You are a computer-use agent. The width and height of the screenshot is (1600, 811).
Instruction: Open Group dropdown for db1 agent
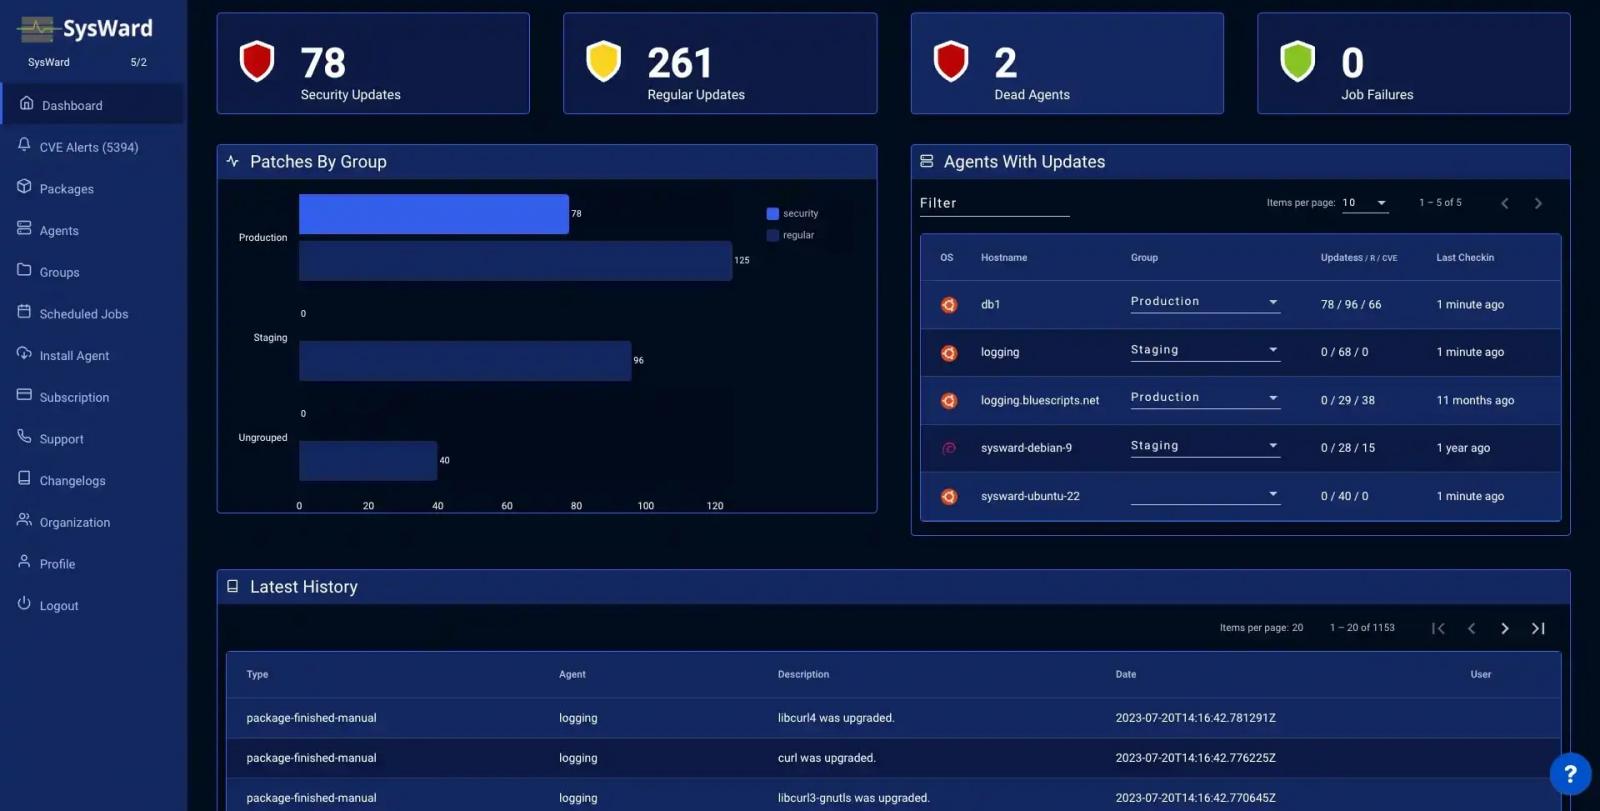click(1204, 302)
